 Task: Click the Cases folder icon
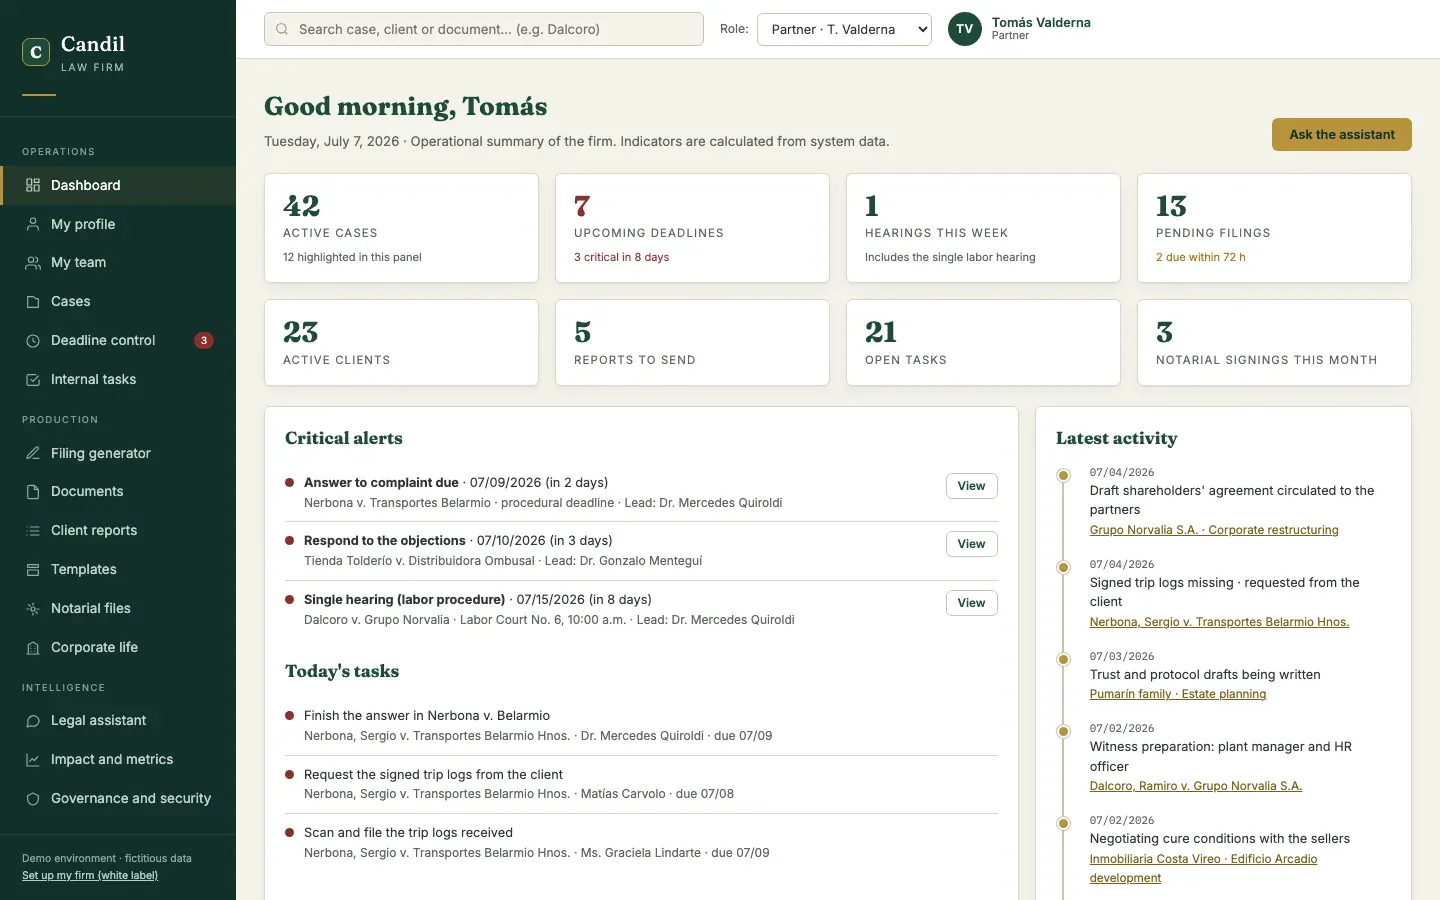(x=33, y=301)
